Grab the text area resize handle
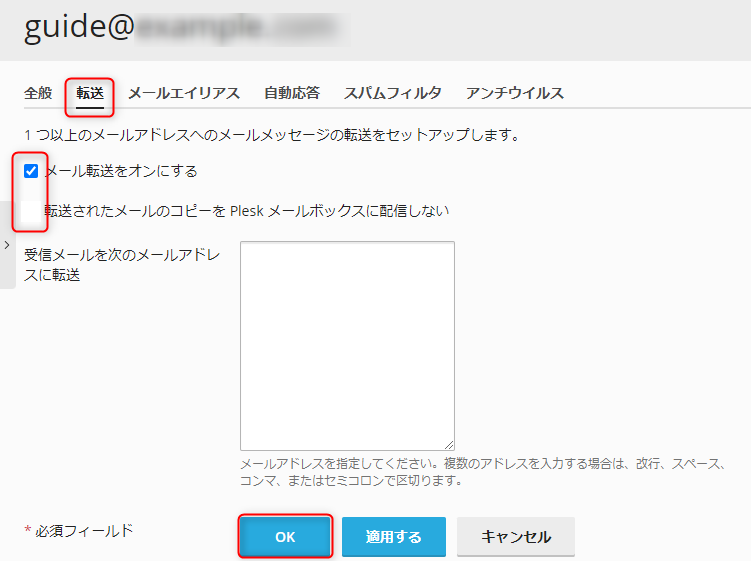The image size is (751, 561). 449,445
